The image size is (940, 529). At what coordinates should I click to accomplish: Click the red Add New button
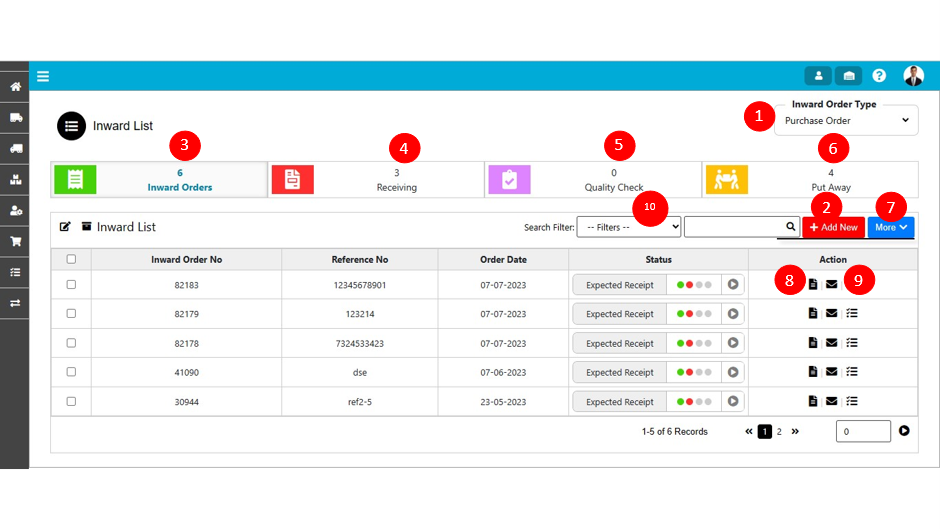[x=833, y=227]
